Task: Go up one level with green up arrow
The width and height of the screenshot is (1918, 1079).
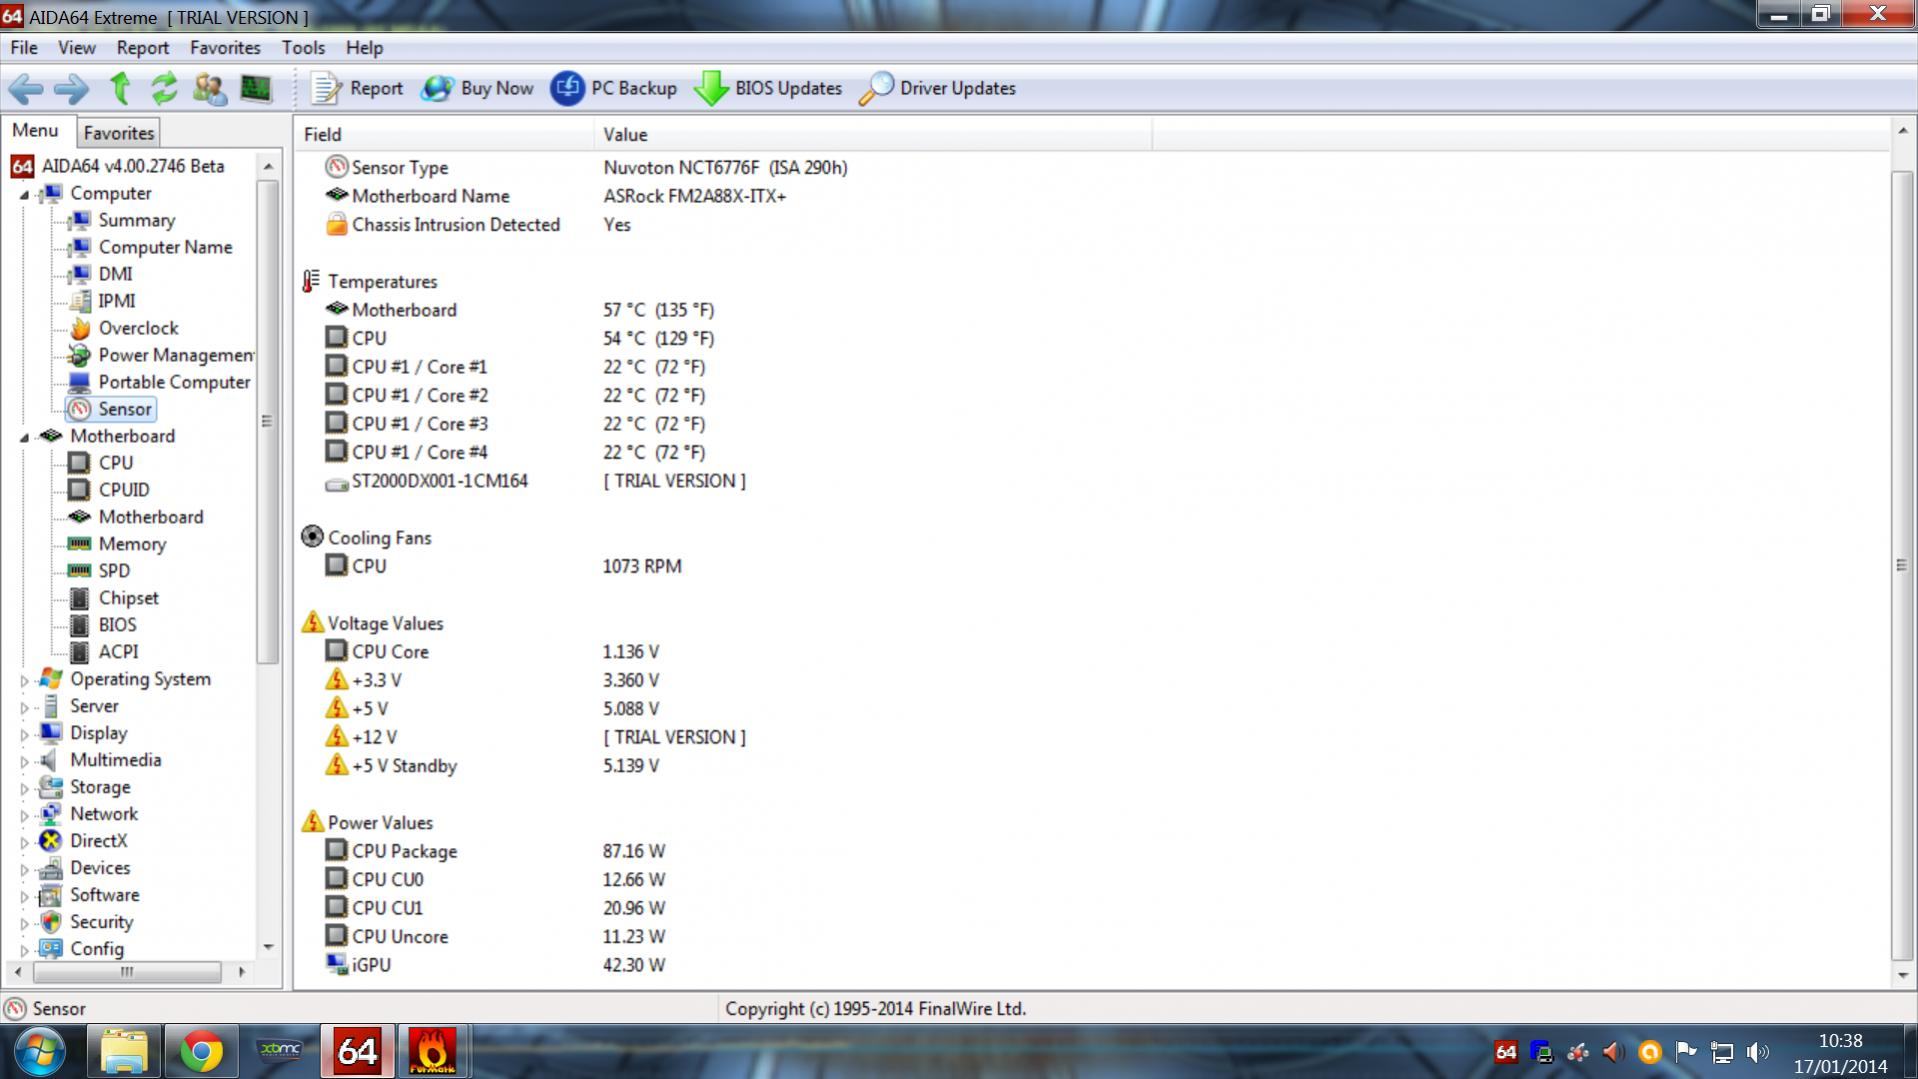Action: pyautogui.click(x=120, y=89)
